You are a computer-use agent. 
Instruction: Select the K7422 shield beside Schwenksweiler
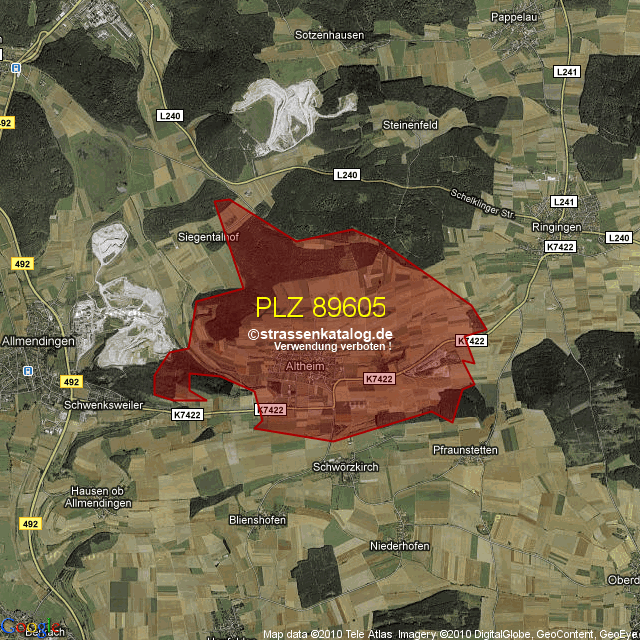[x=187, y=414]
